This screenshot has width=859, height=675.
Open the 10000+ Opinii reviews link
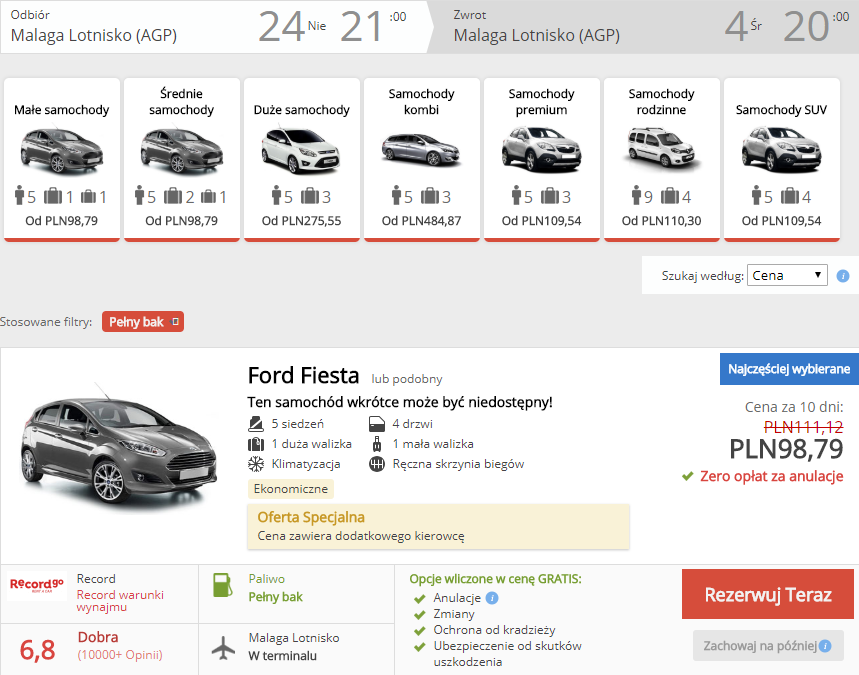coord(120,655)
